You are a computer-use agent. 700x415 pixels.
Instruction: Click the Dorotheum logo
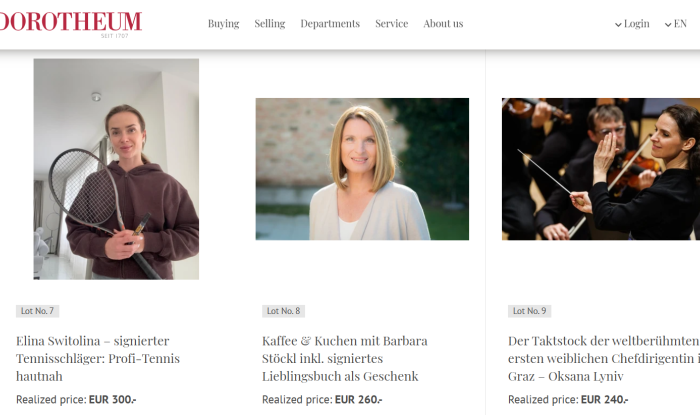click(71, 24)
